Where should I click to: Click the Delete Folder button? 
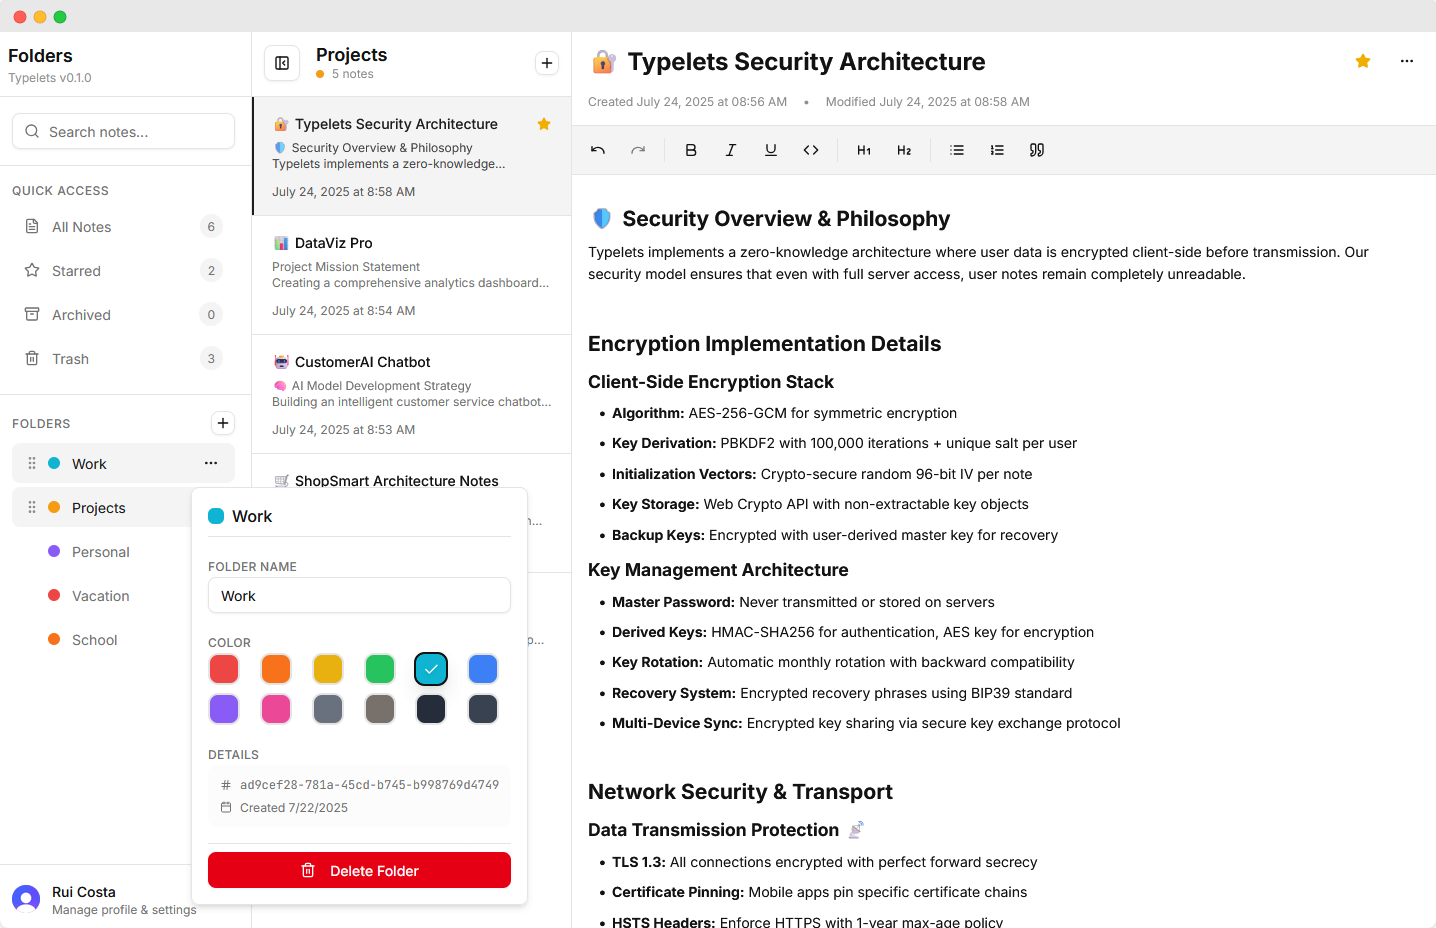359,870
